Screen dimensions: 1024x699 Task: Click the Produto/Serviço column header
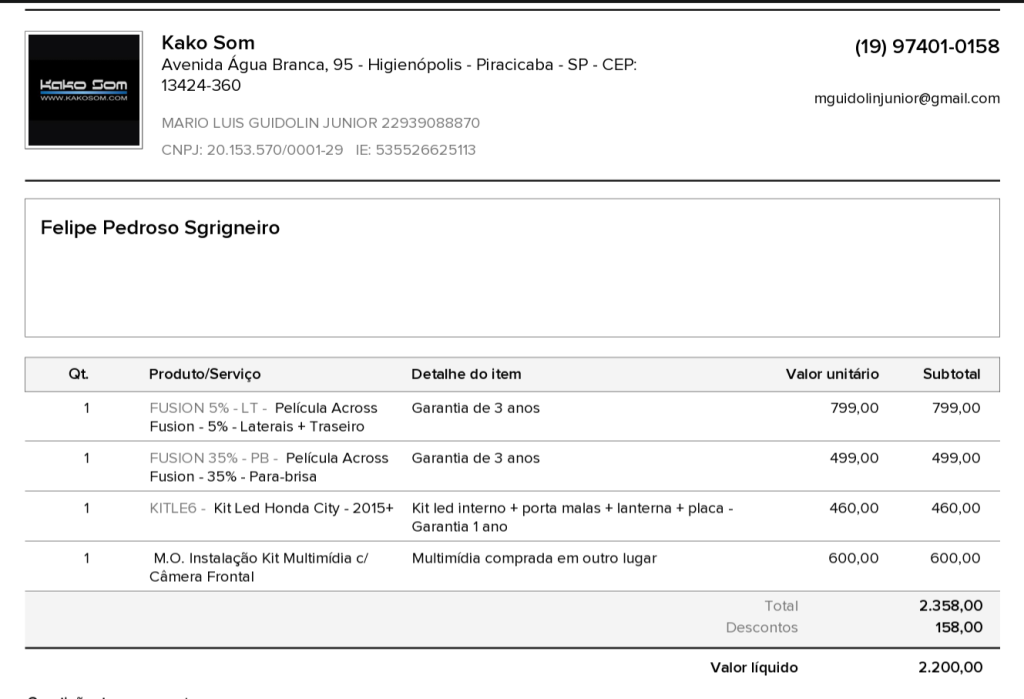(204, 374)
